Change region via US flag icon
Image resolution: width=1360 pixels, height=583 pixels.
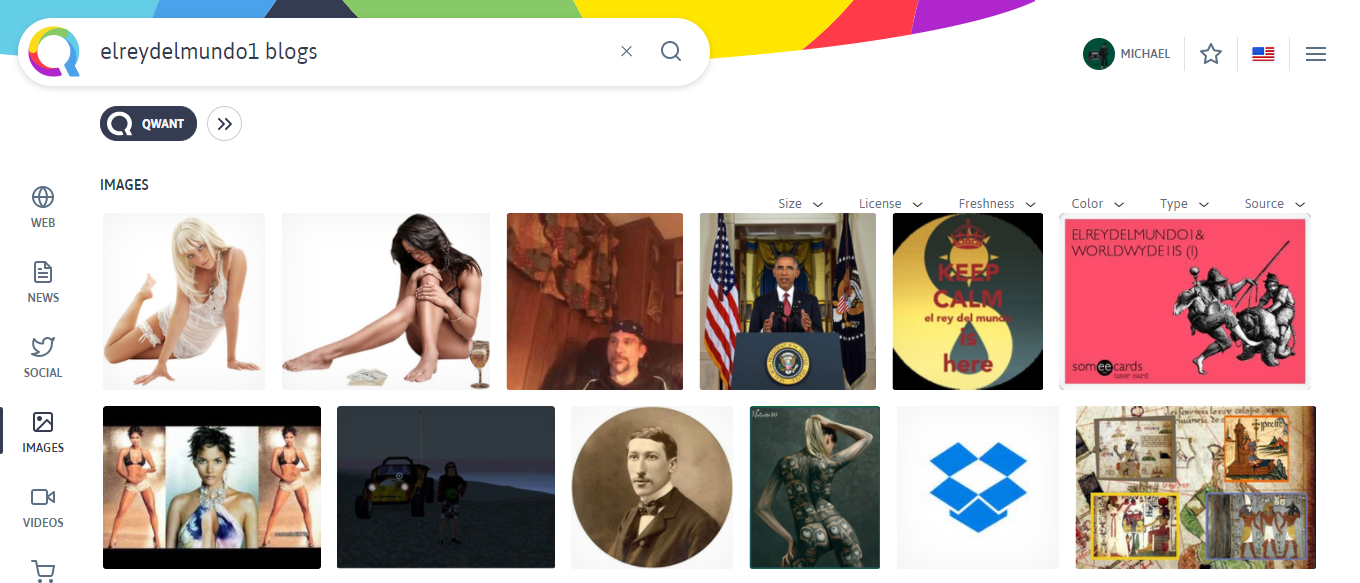pyautogui.click(x=1263, y=54)
